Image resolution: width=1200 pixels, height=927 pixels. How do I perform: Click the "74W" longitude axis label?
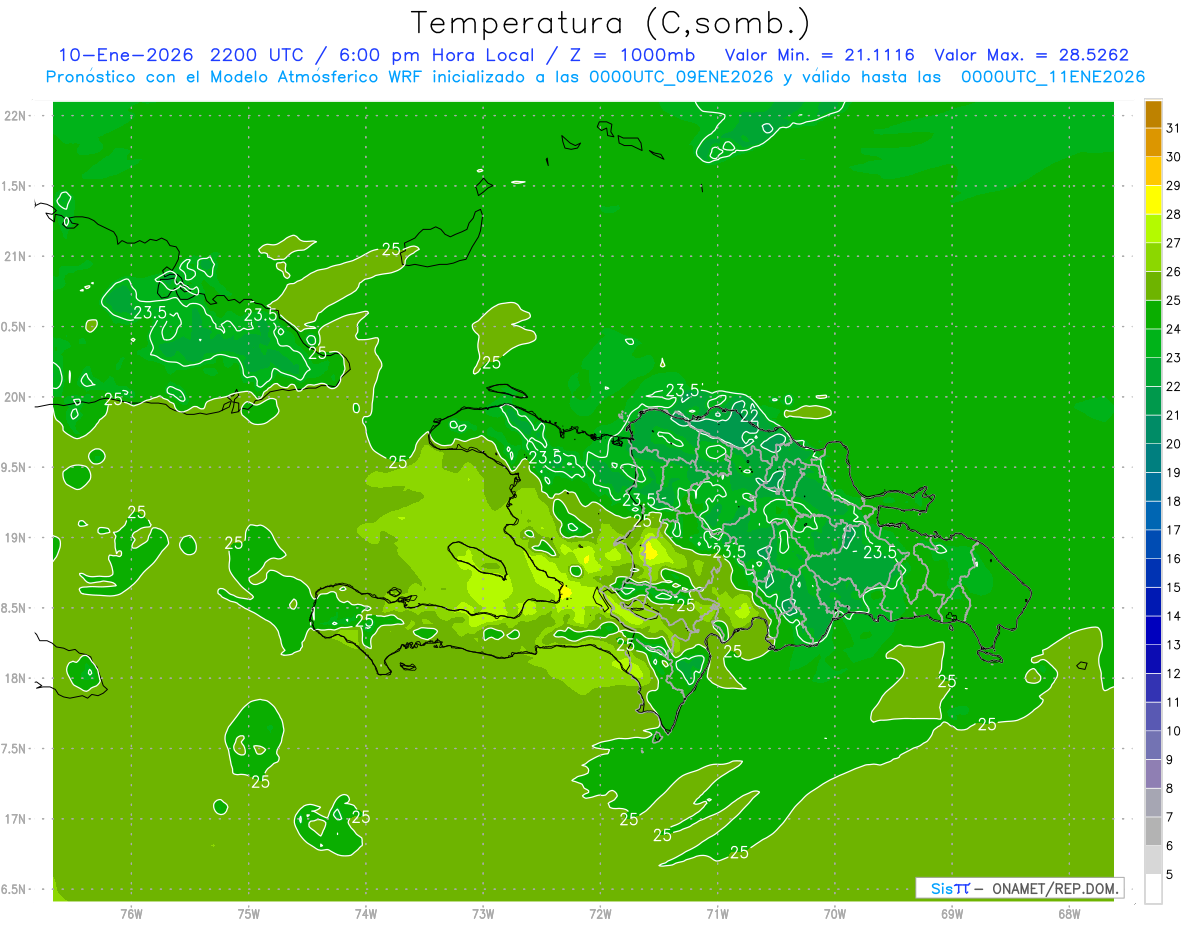point(365,914)
